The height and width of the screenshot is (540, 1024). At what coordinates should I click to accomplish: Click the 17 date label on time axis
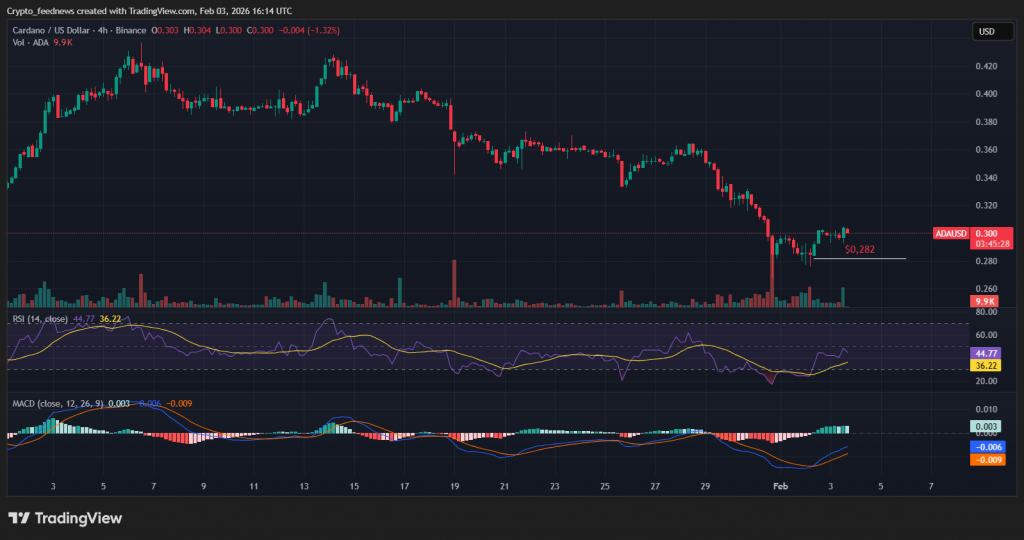404,486
